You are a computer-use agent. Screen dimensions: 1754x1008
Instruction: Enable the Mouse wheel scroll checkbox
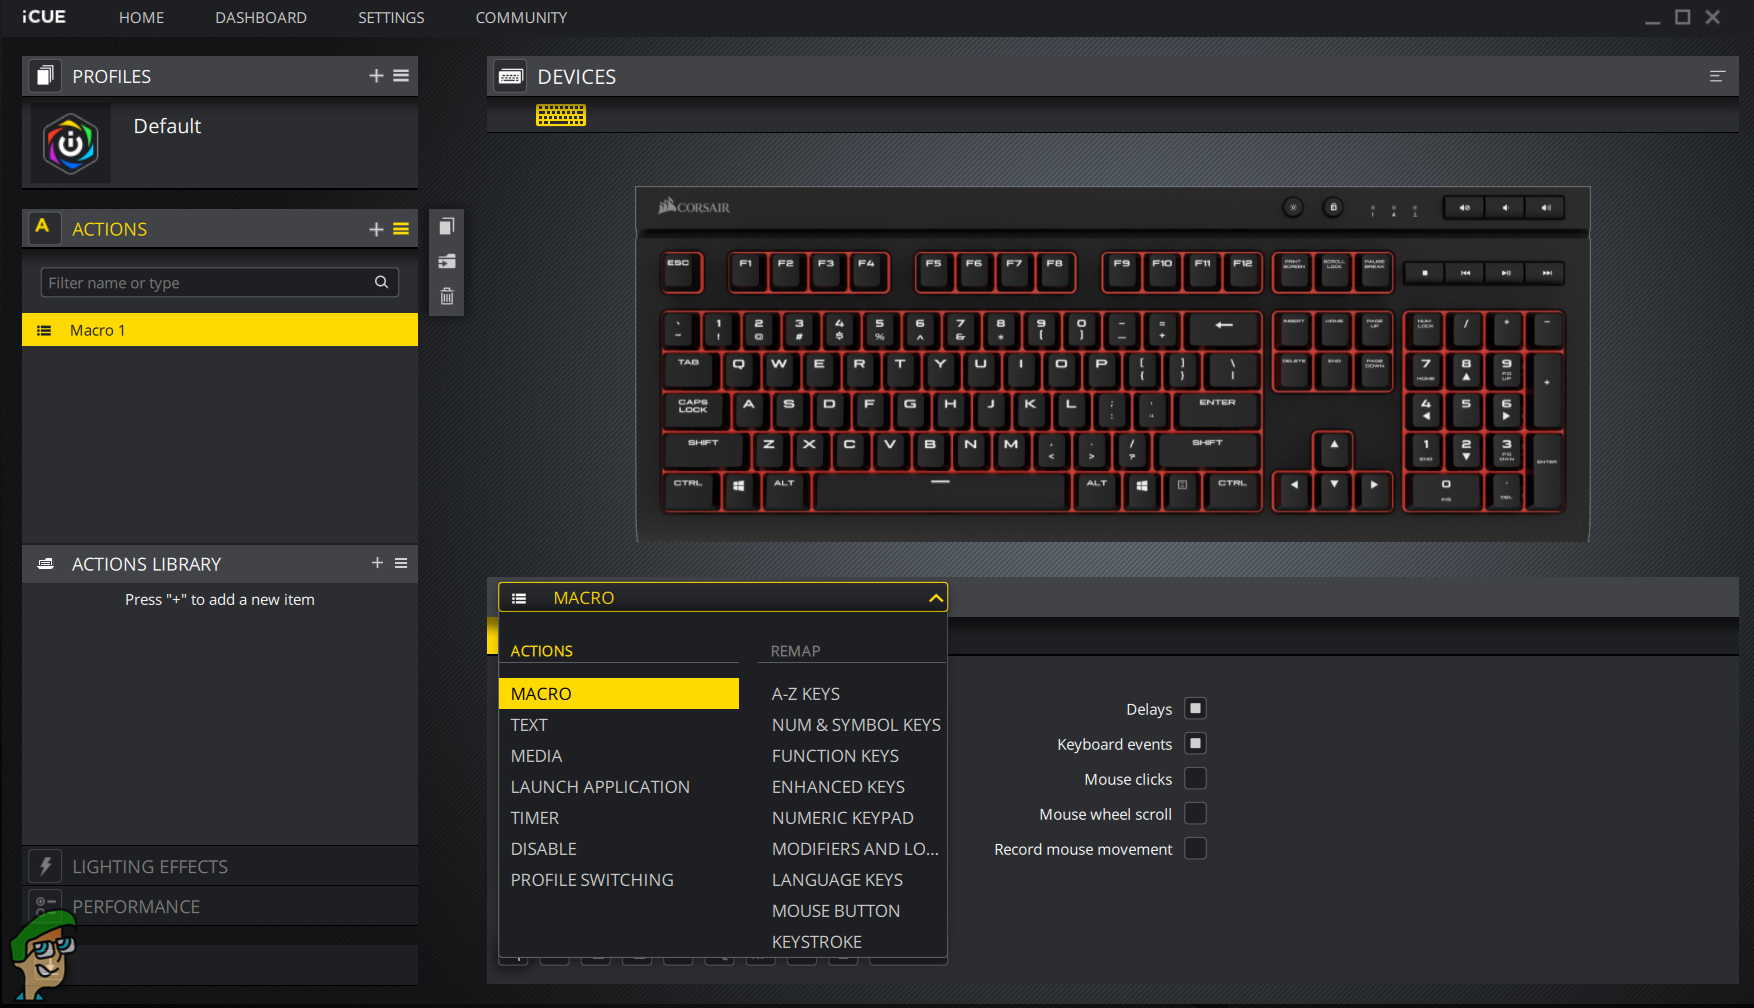(x=1195, y=813)
